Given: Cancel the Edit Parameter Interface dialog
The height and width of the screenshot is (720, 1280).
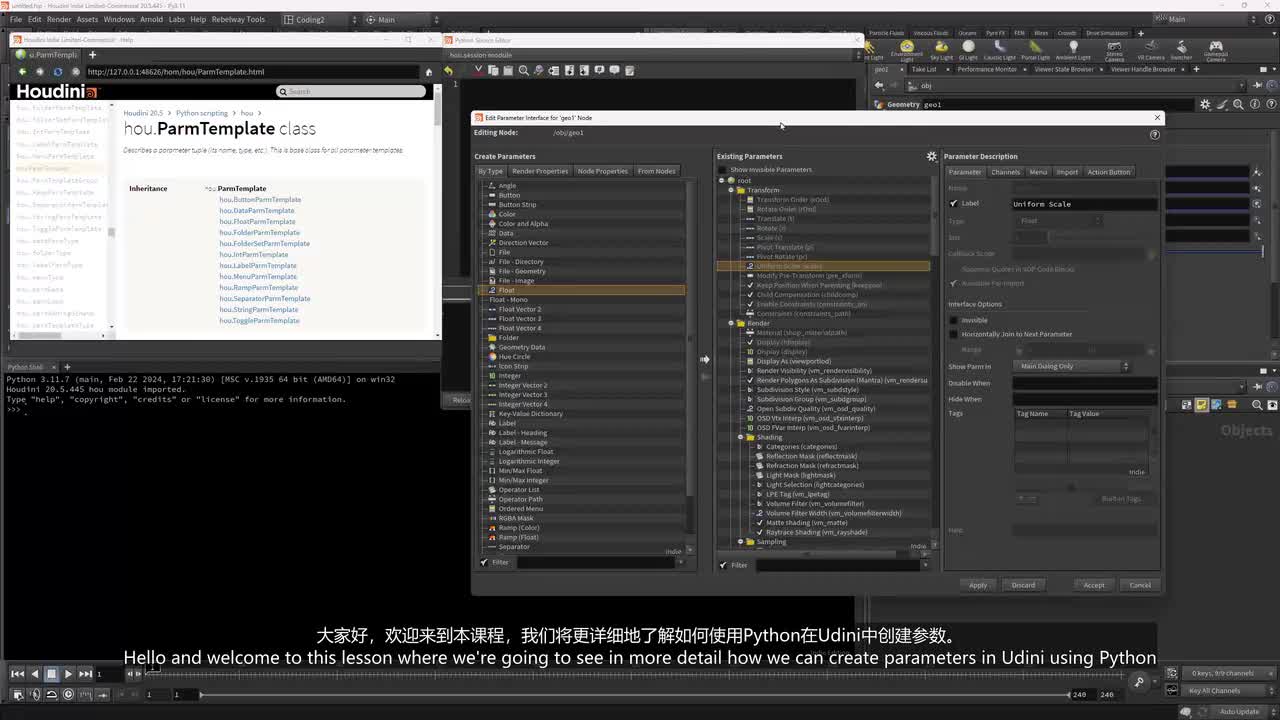Looking at the screenshot, I should 1140,585.
